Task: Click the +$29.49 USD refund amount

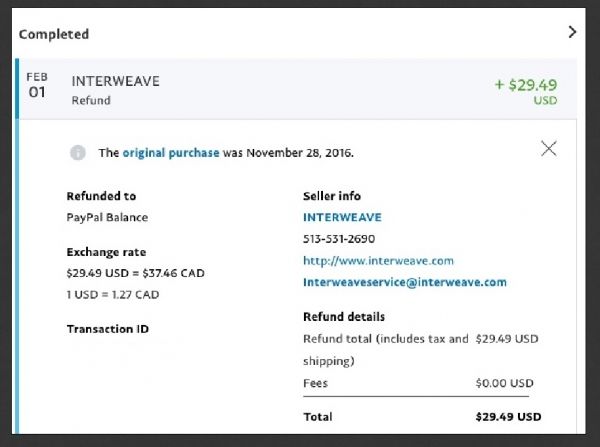Action: [526, 91]
